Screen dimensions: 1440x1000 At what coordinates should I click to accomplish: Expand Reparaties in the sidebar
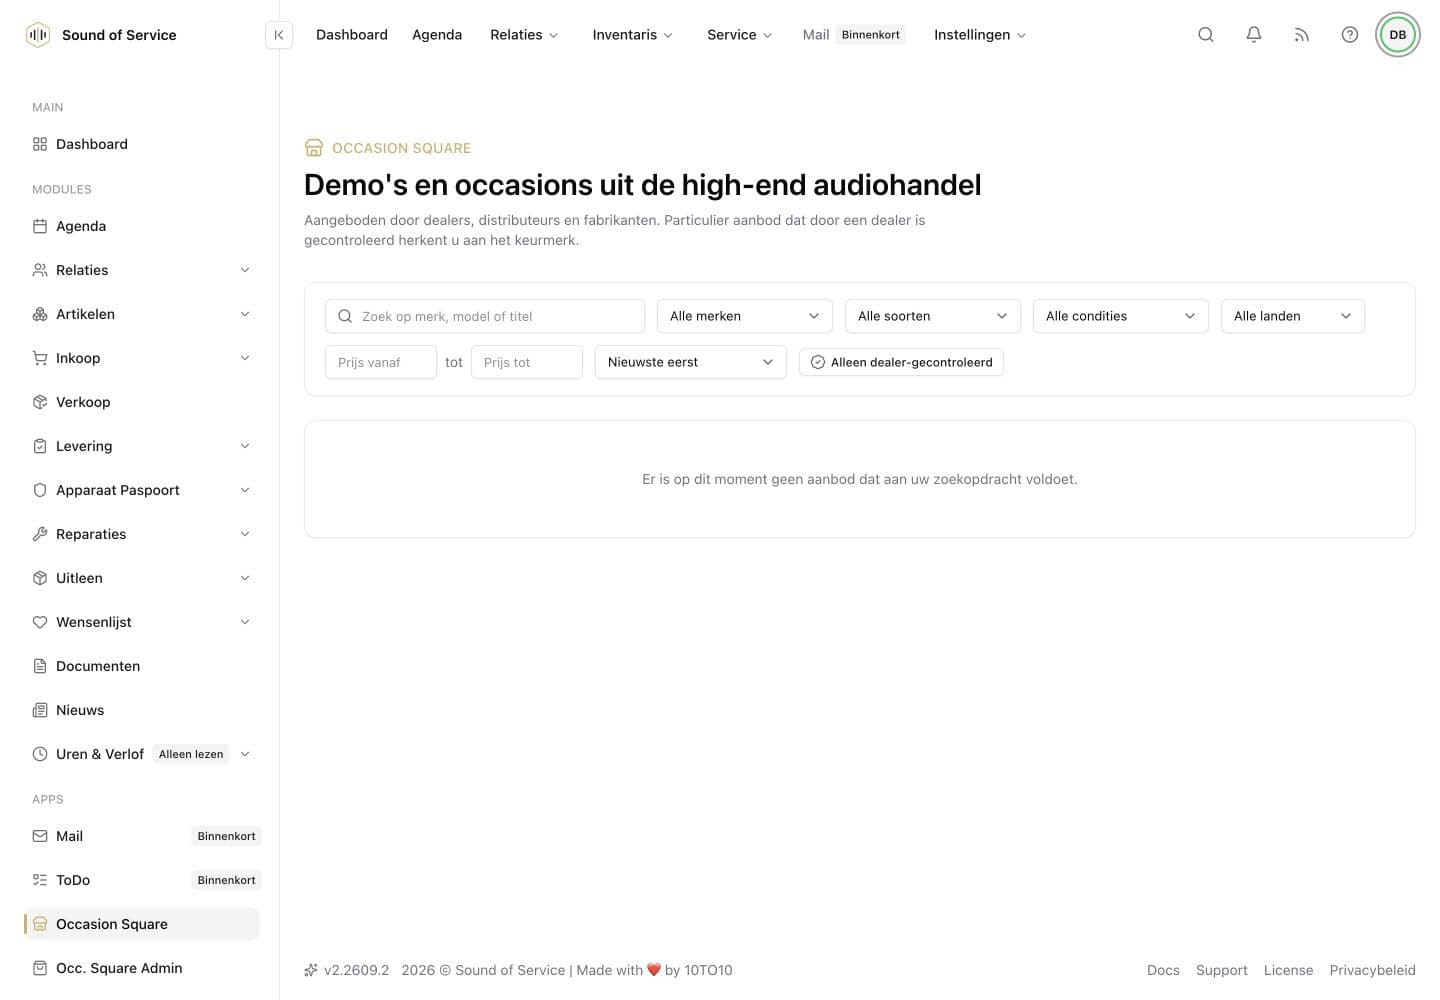(140, 534)
